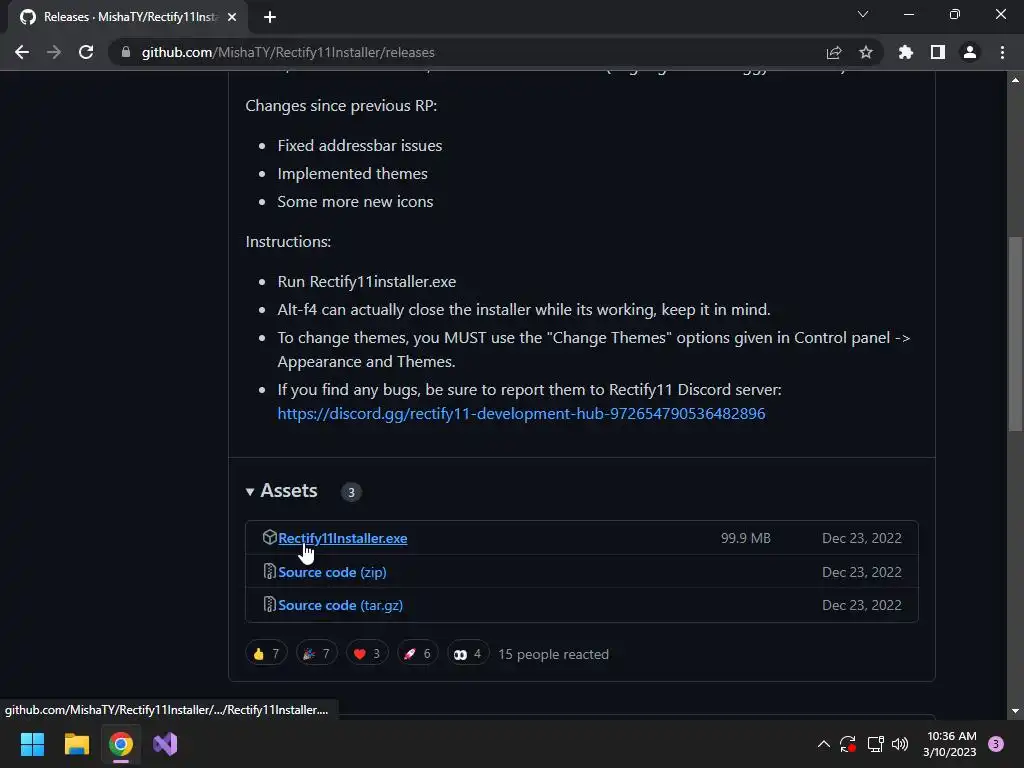Click the 'Some more new icons' bullet text
1024x768 pixels.
tap(355, 202)
